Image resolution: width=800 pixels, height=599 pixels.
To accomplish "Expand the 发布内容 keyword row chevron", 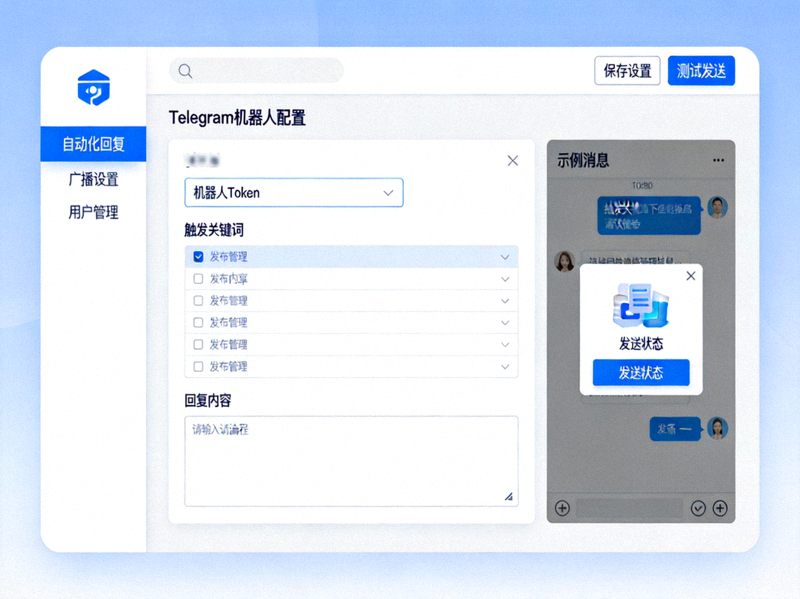I will point(505,279).
